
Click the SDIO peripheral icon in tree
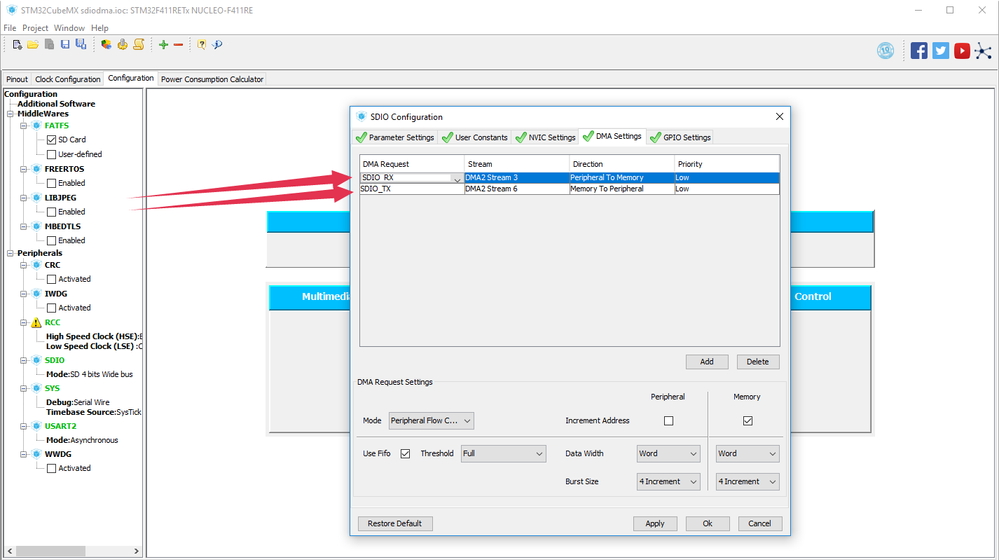click(x=36, y=360)
